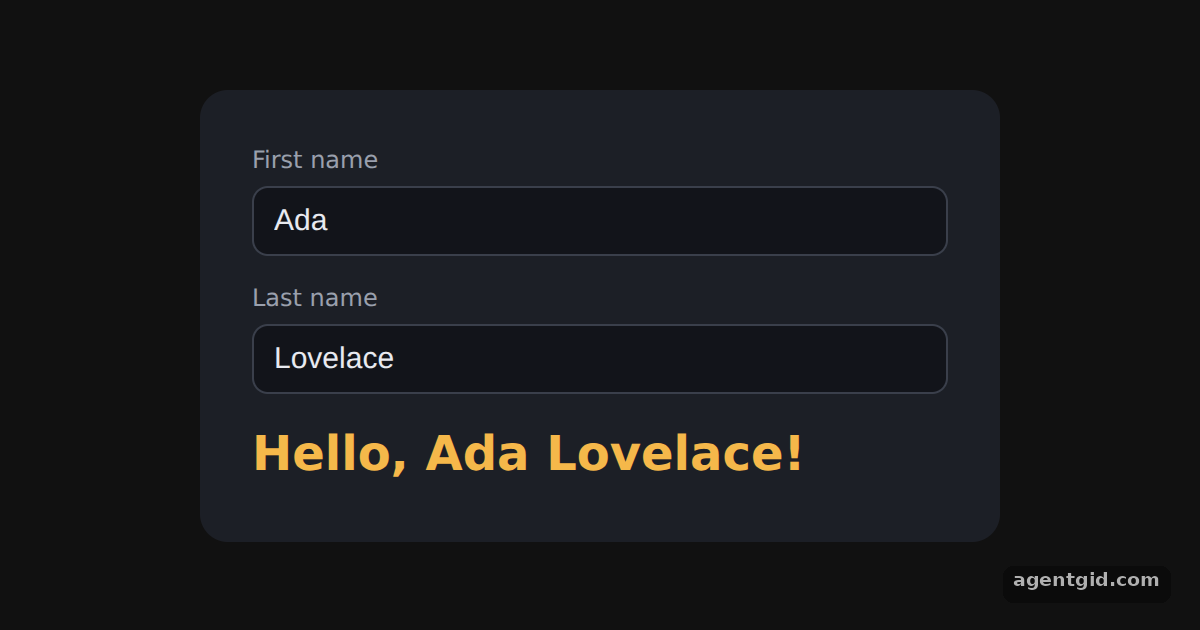Click the letter "L" starting the Last name value
Screen dimensions: 1200x630
click(282, 358)
